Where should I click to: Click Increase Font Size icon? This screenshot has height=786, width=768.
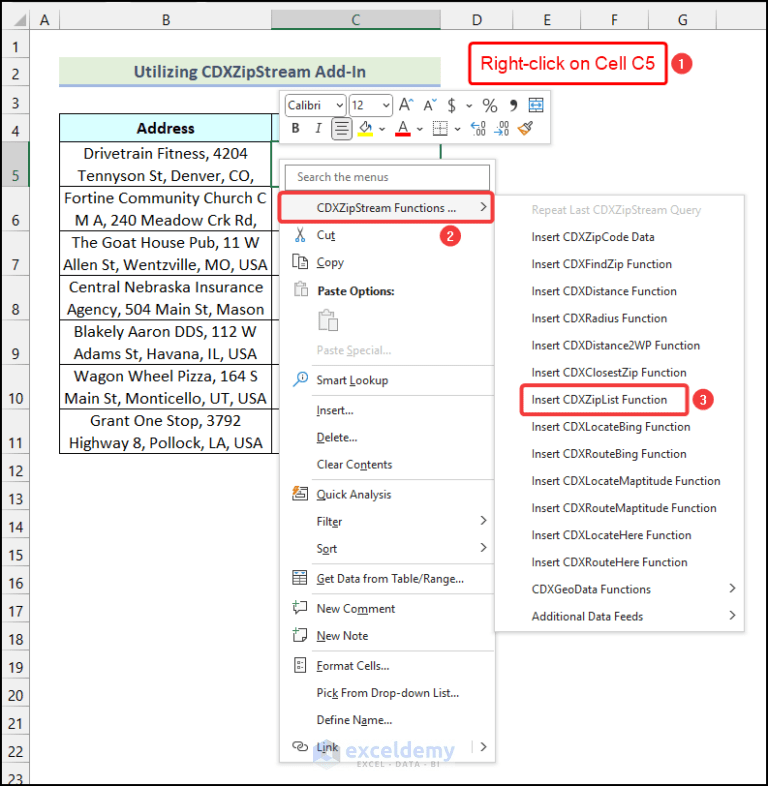pos(406,105)
